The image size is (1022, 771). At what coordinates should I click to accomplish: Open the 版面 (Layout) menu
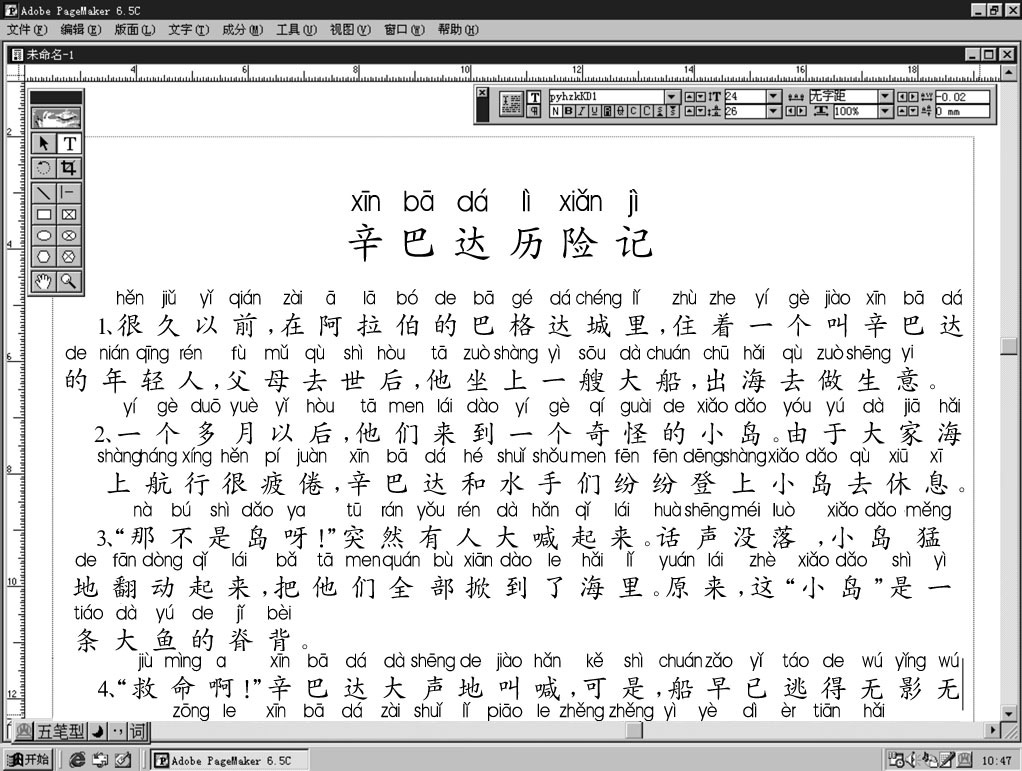click(135, 29)
